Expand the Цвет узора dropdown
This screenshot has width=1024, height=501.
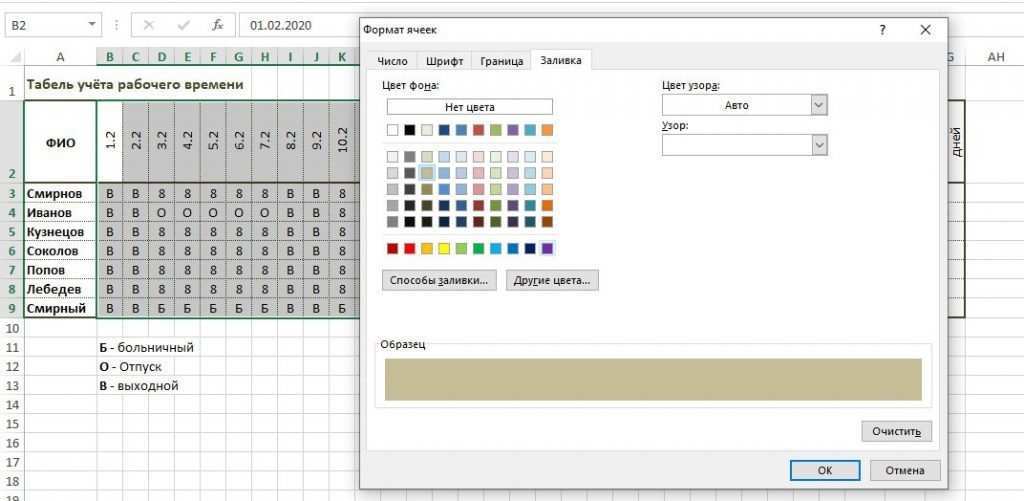[819, 105]
